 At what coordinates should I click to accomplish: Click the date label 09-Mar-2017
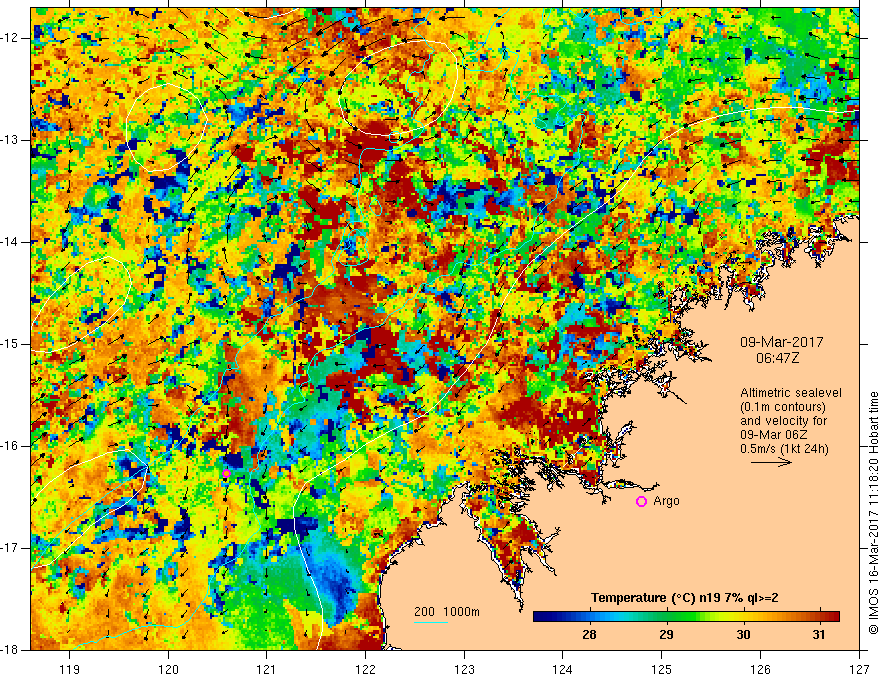coord(782,342)
